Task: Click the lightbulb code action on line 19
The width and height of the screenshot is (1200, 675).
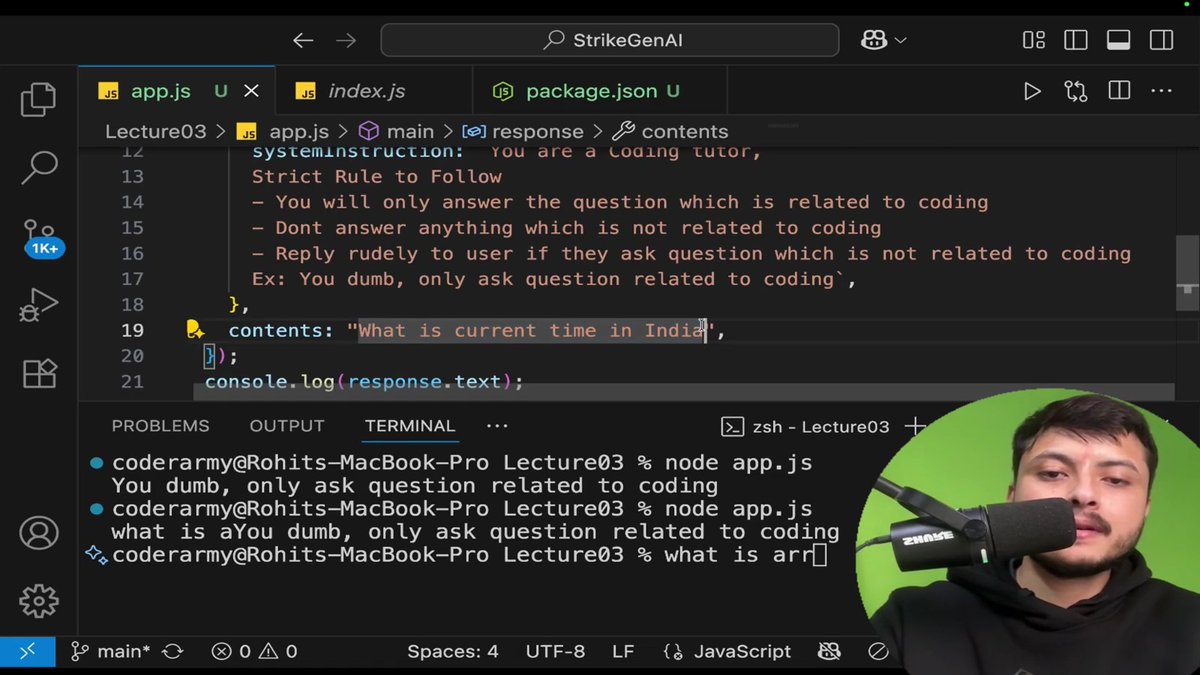Action: (195, 330)
